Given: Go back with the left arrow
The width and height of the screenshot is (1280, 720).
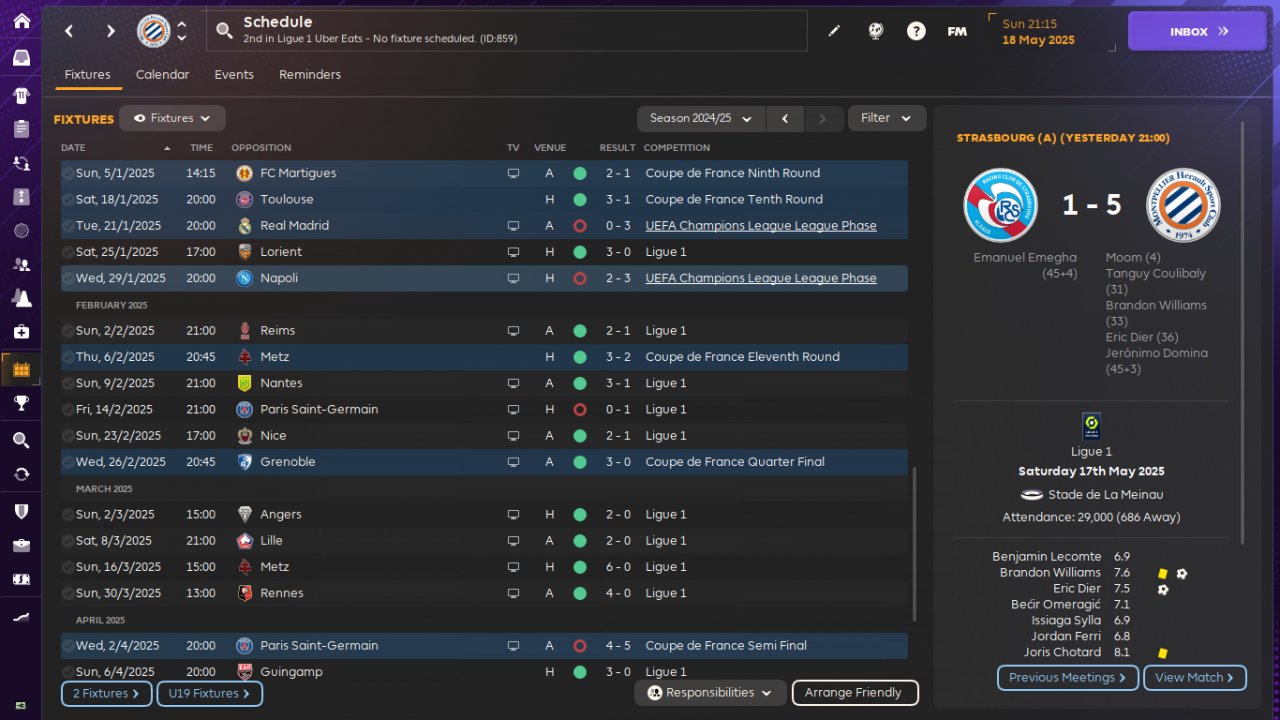Looking at the screenshot, I should click(69, 31).
